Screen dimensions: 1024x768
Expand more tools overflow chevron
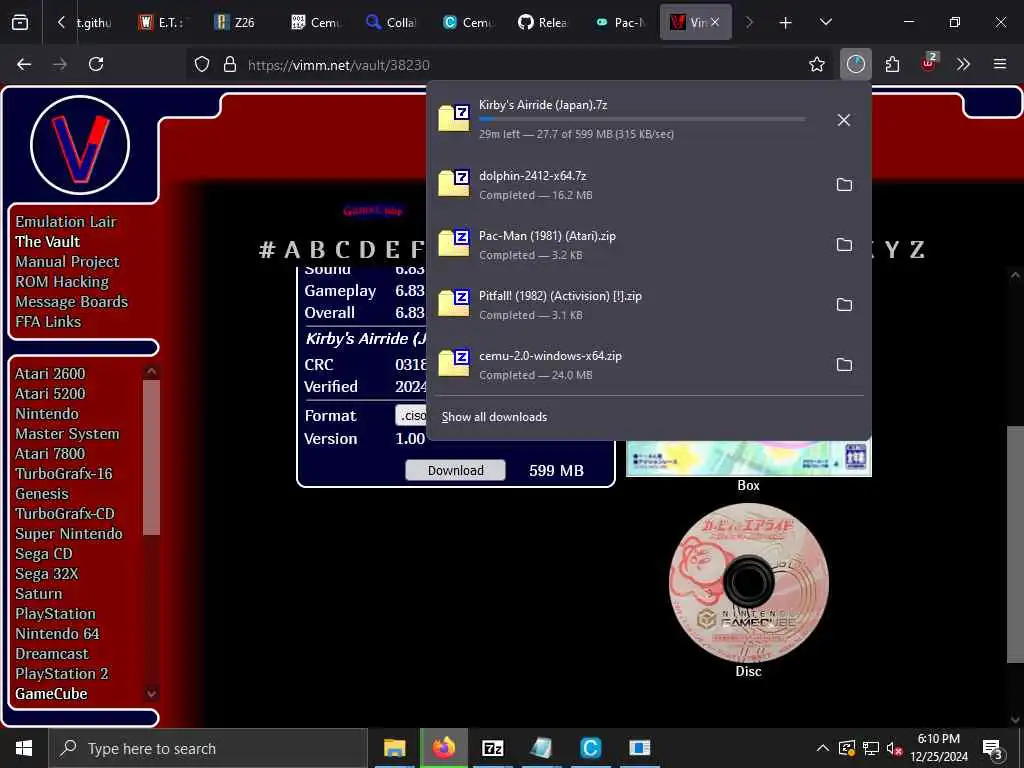[963, 64]
